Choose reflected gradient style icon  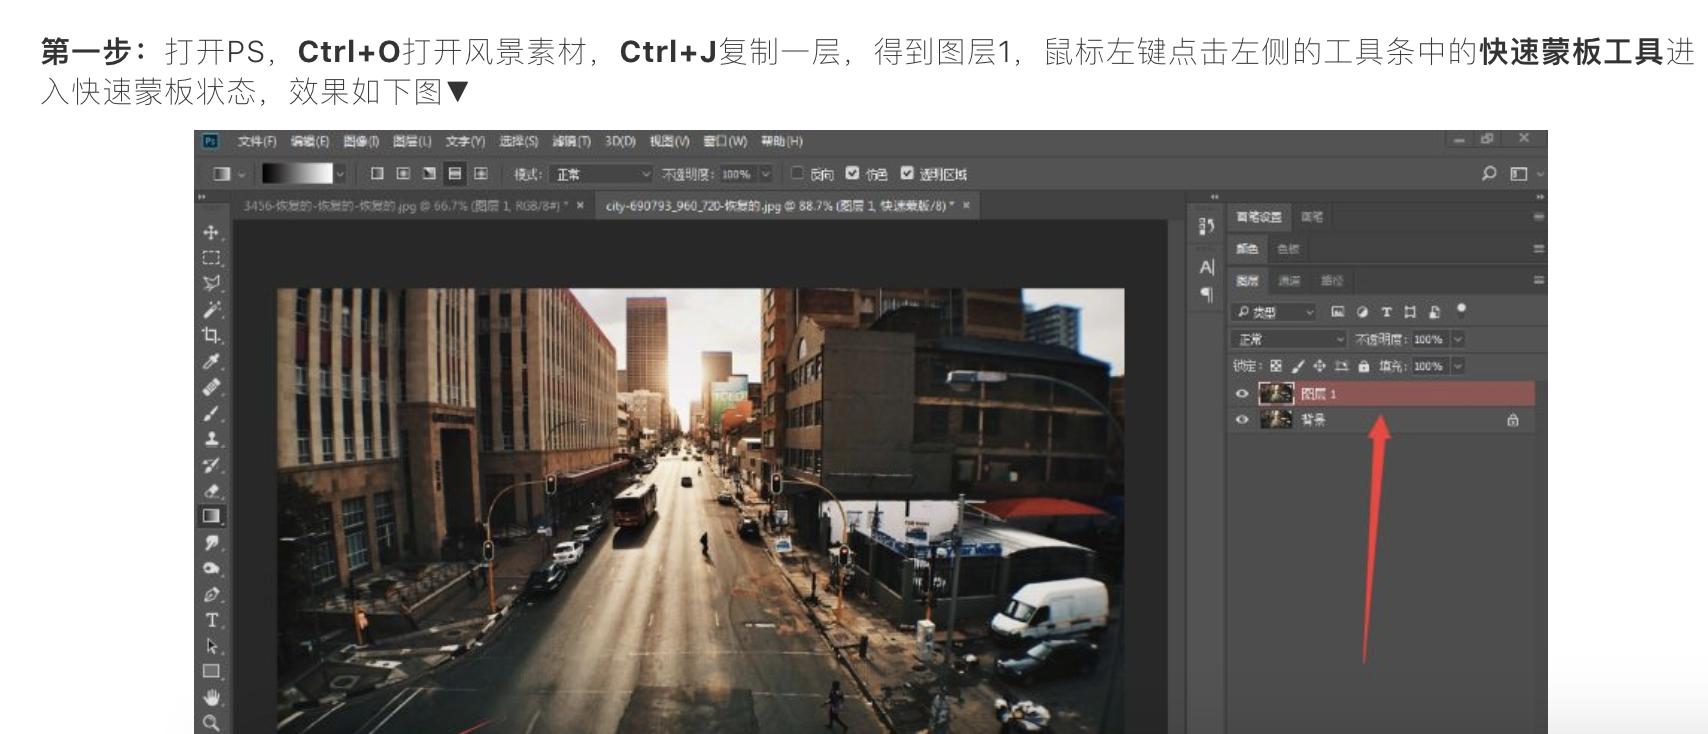(x=455, y=173)
